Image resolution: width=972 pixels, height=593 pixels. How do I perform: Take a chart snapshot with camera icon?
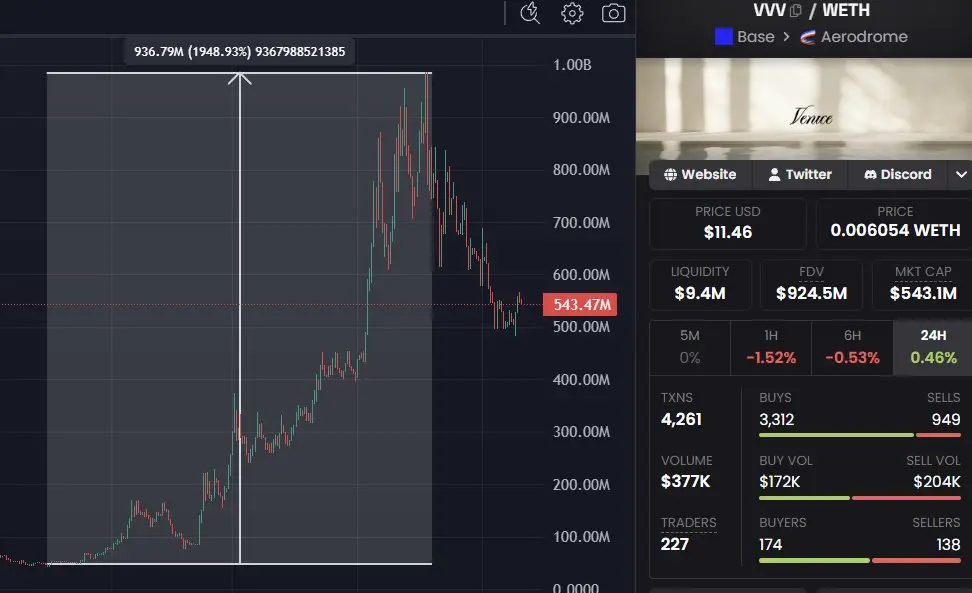(613, 13)
